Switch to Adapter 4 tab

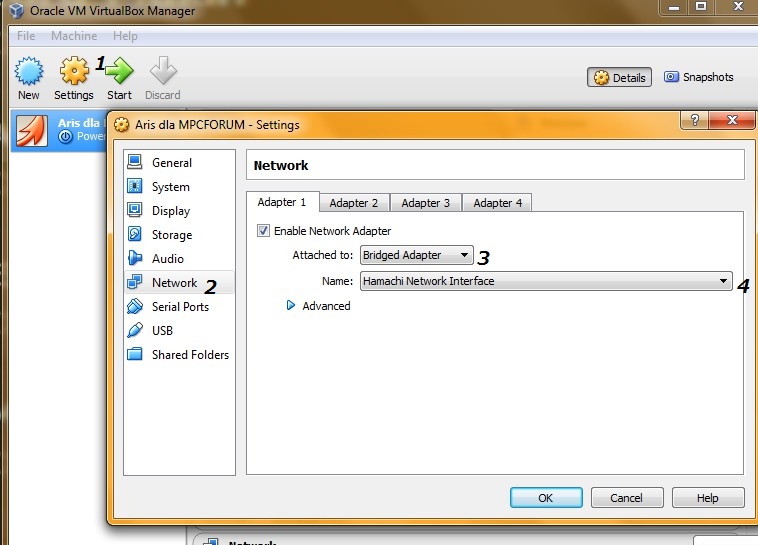pyautogui.click(x=497, y=203)
